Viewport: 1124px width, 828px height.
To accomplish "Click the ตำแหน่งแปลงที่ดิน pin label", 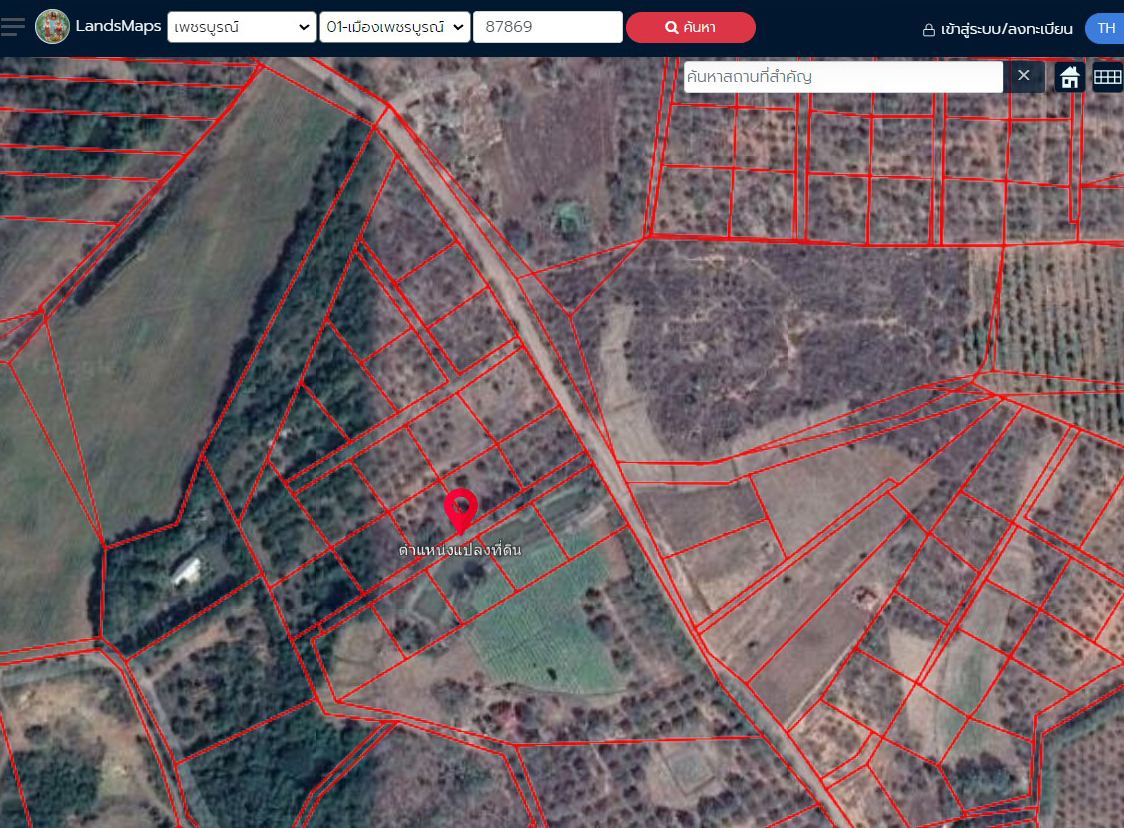I will [x=460, y=550].
